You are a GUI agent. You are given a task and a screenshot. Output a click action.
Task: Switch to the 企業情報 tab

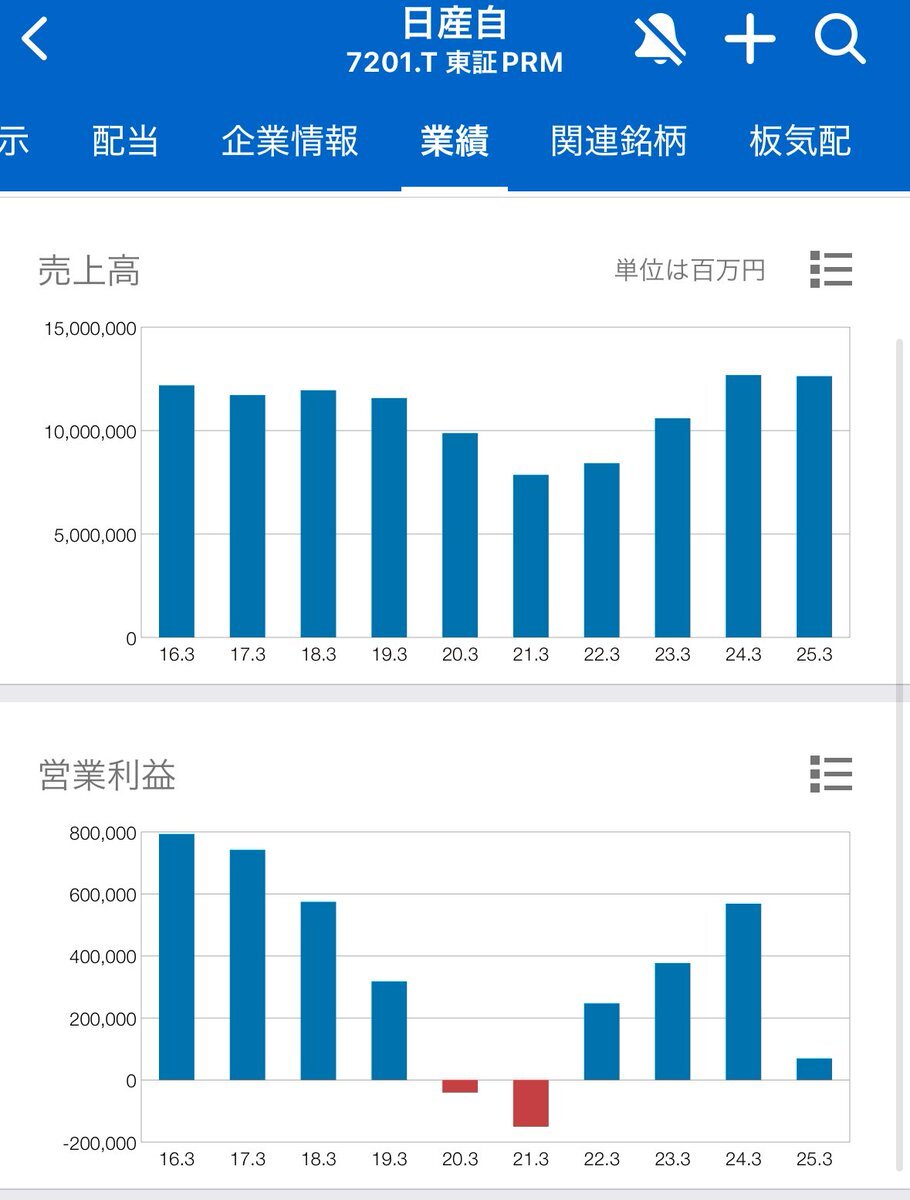click(290, 141)
